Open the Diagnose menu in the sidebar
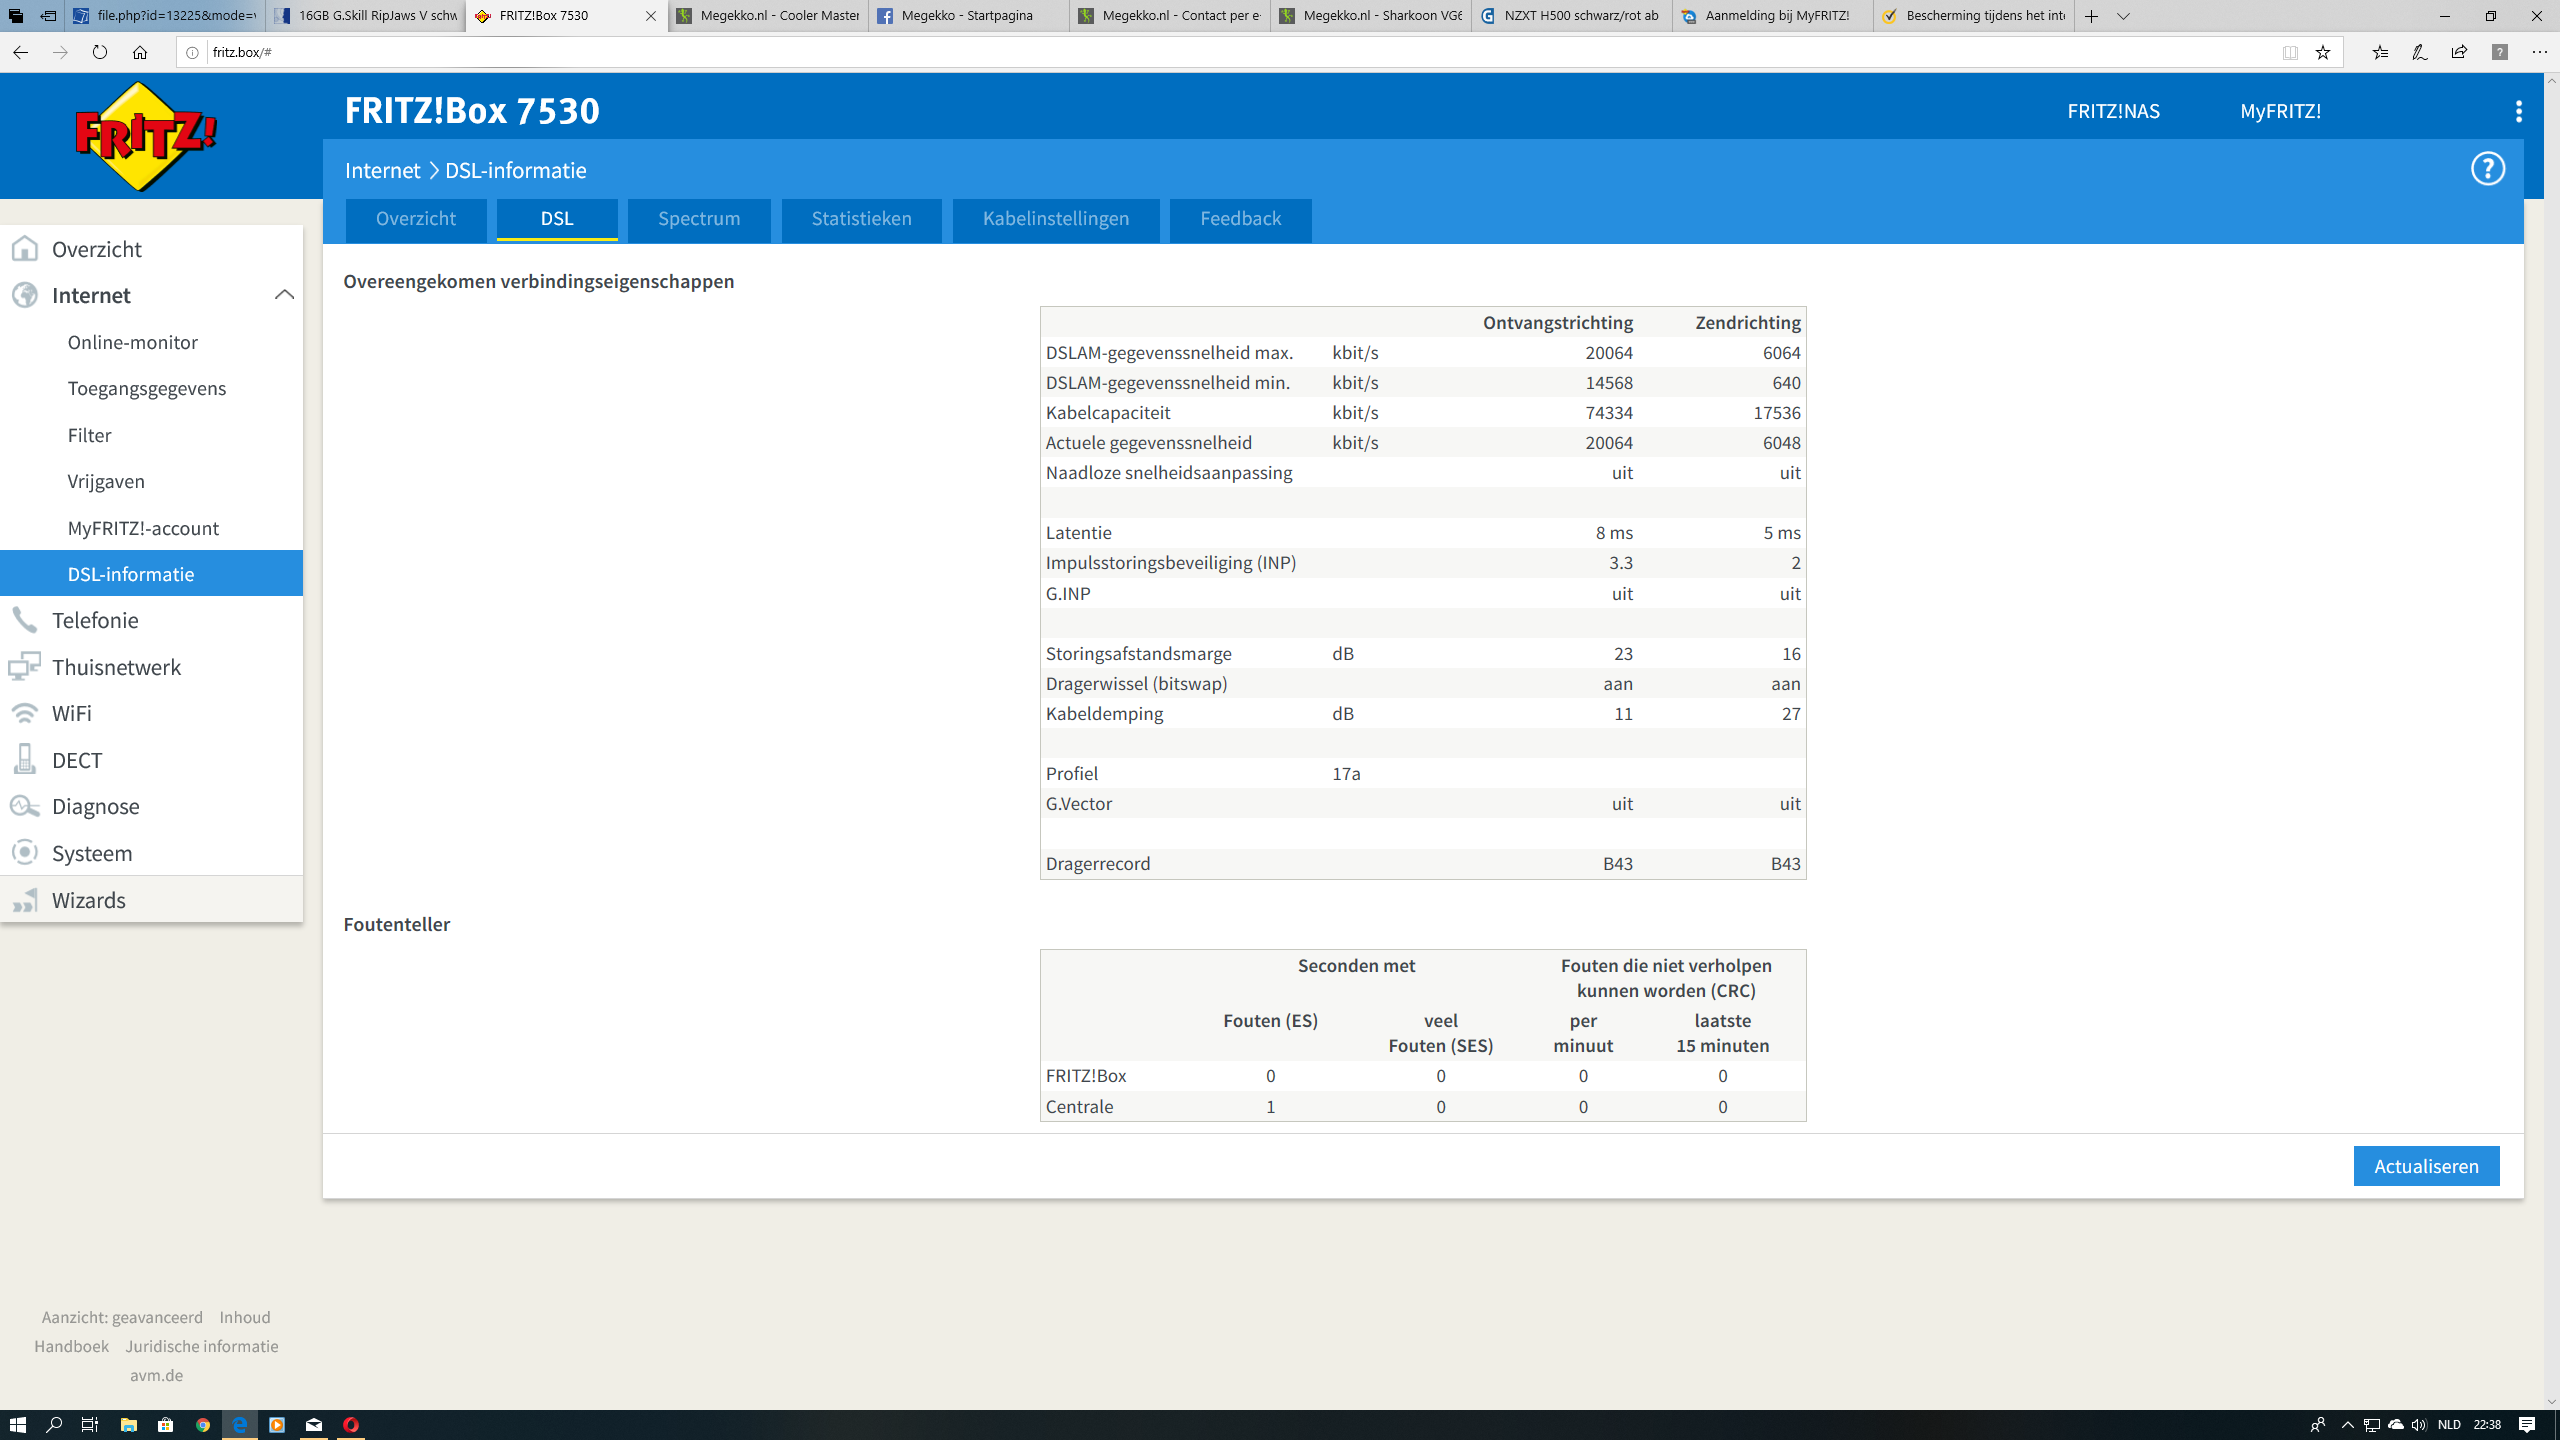Image resolution: width=2560 pixels, height=1440 pixels. point(95,806)
